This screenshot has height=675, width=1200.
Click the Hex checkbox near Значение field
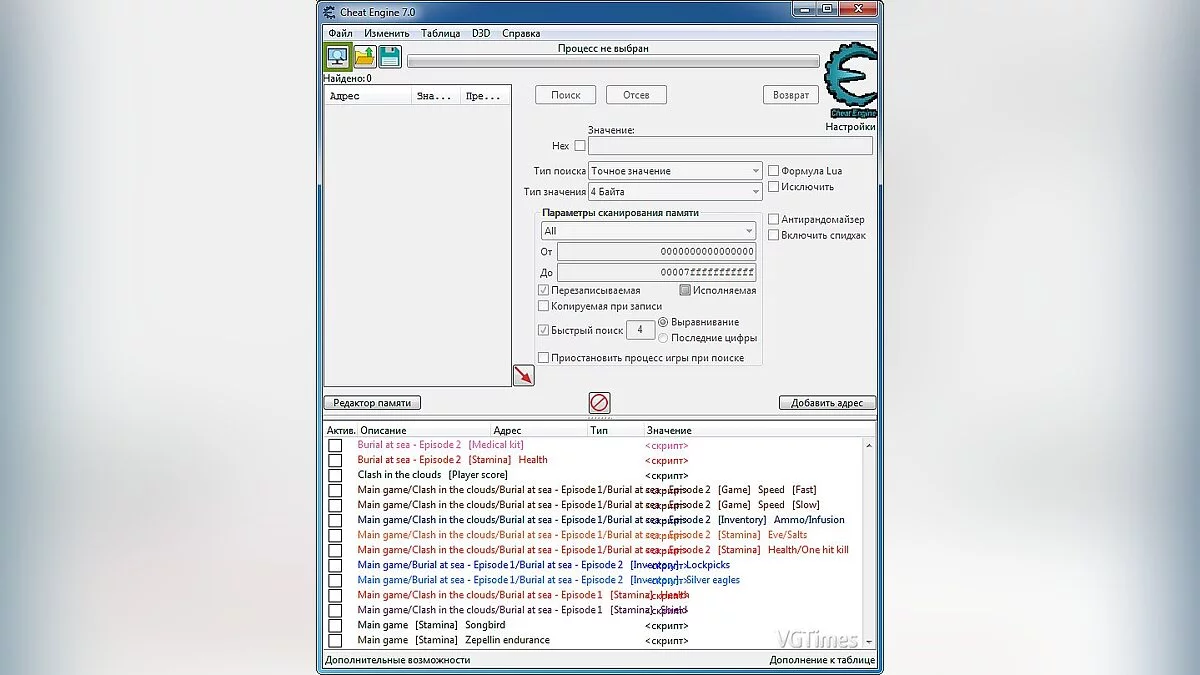[x=580, y=145]
